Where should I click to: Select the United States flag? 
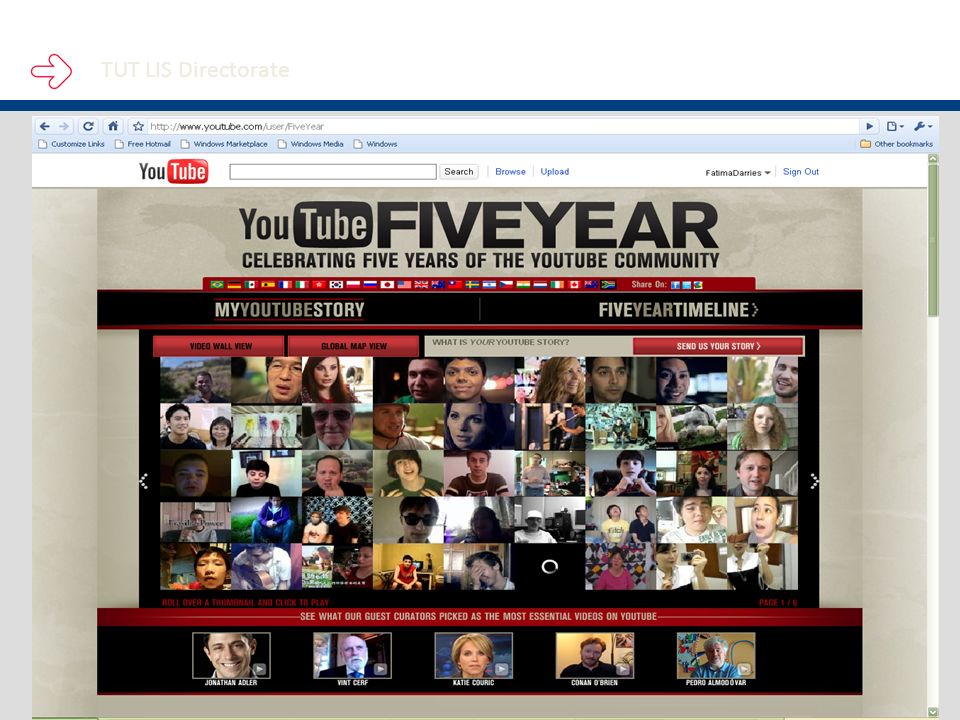404,285
